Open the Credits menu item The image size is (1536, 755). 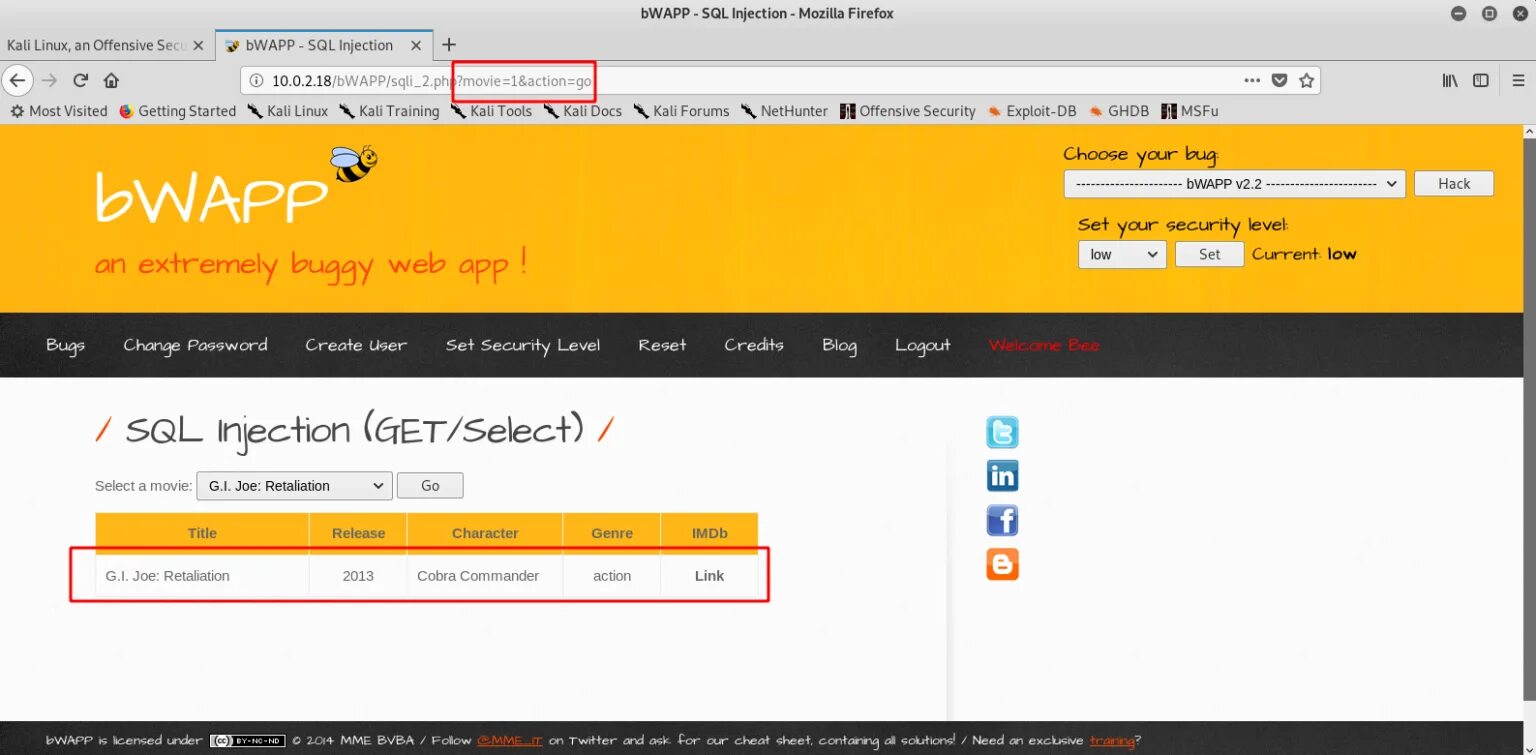tap(754, 345)
